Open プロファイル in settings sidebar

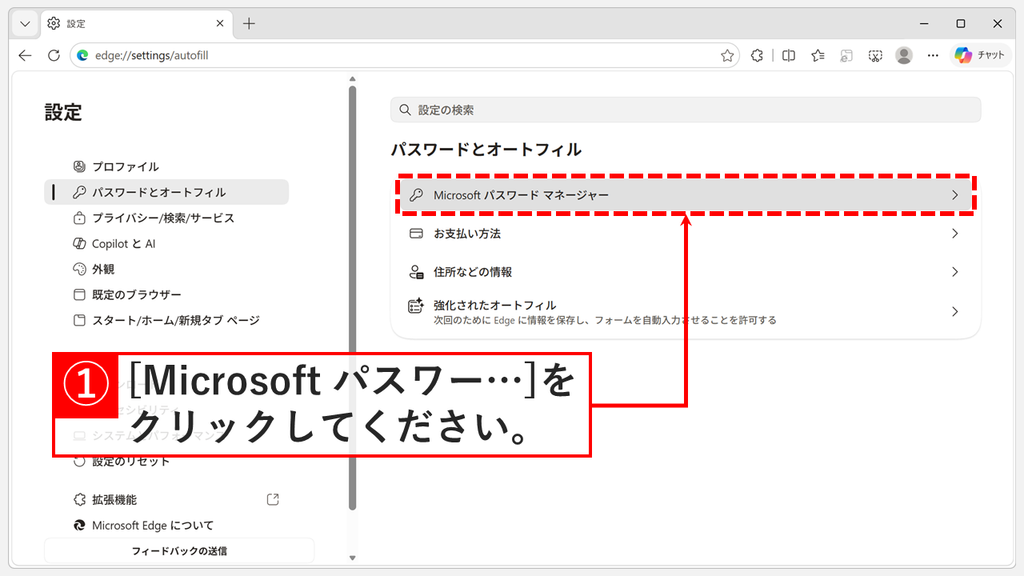pyautogui.click(x=167, y=167)
